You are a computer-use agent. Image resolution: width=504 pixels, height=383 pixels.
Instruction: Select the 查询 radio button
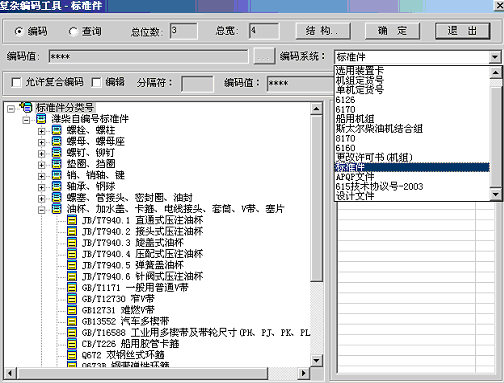point(73,31)
